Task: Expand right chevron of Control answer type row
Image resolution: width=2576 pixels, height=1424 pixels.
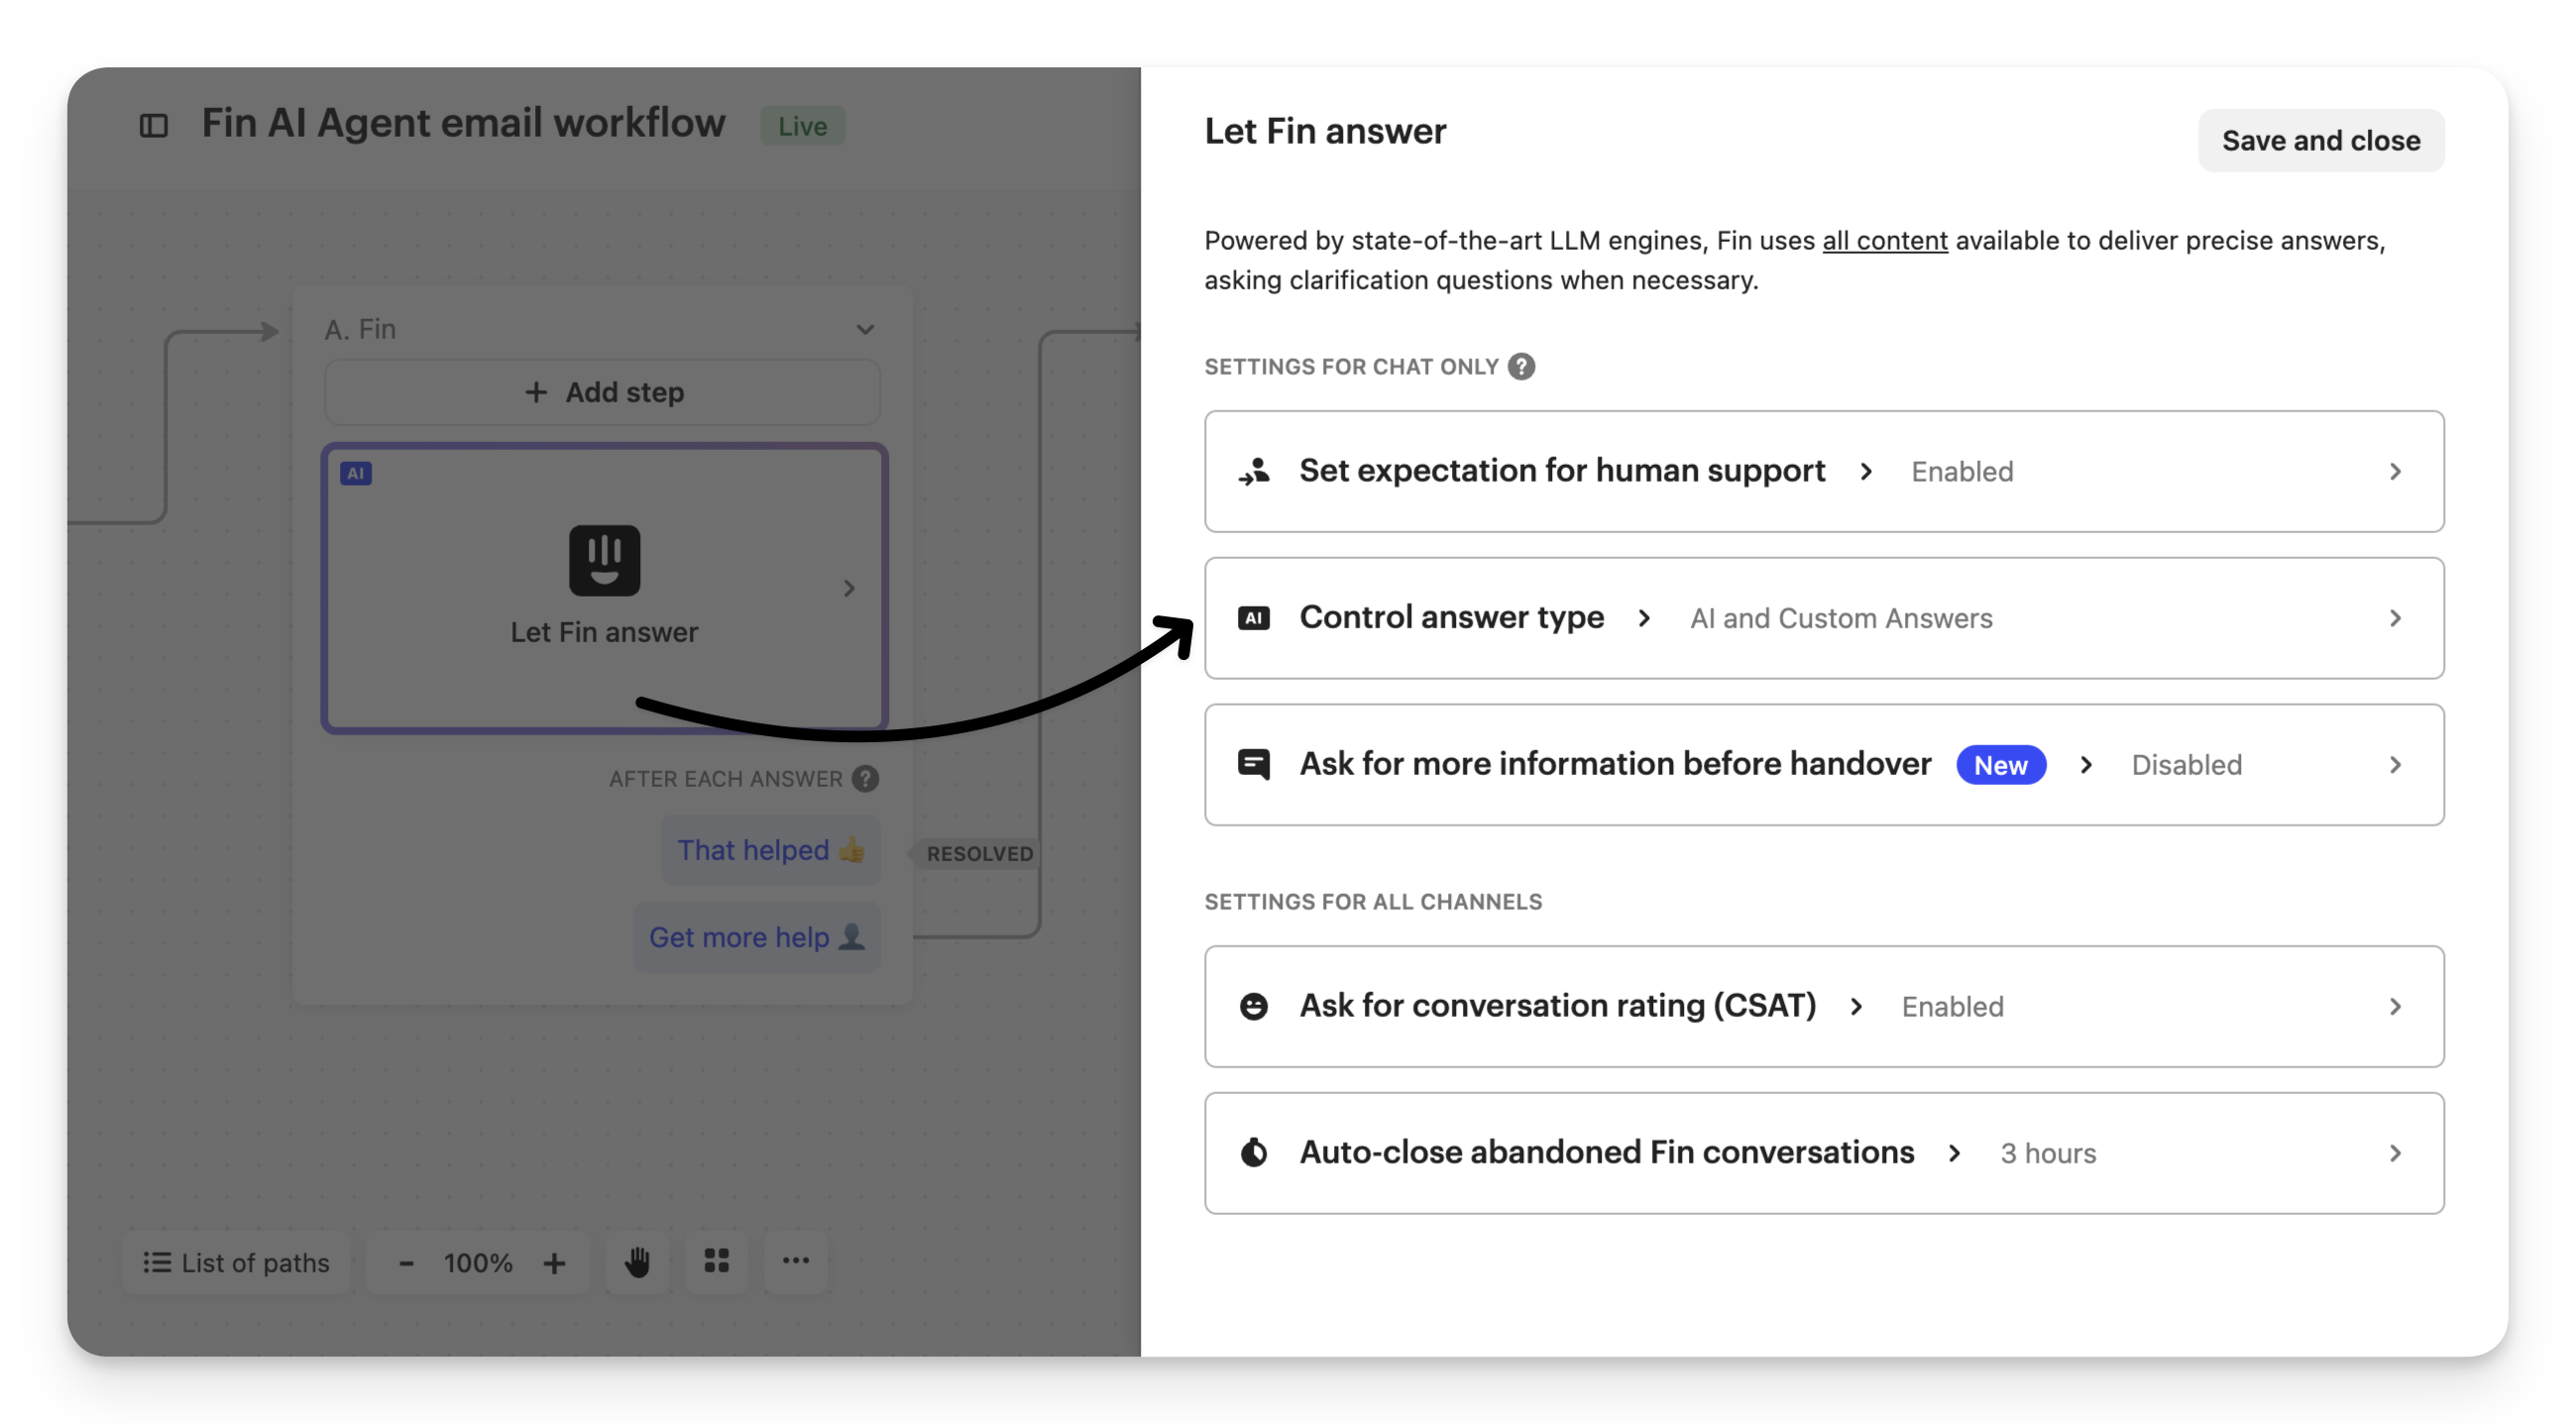Action: pyautogui.click(x=2395, y=618)
